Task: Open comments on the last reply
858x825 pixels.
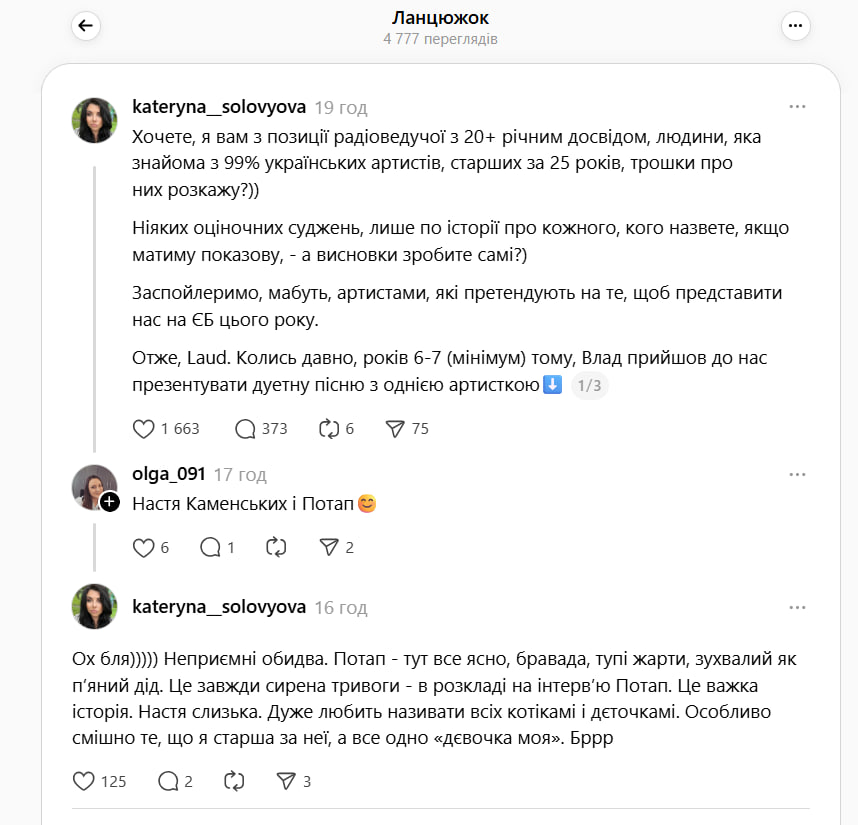Action: pyautogui.click(x=168, y=781)
